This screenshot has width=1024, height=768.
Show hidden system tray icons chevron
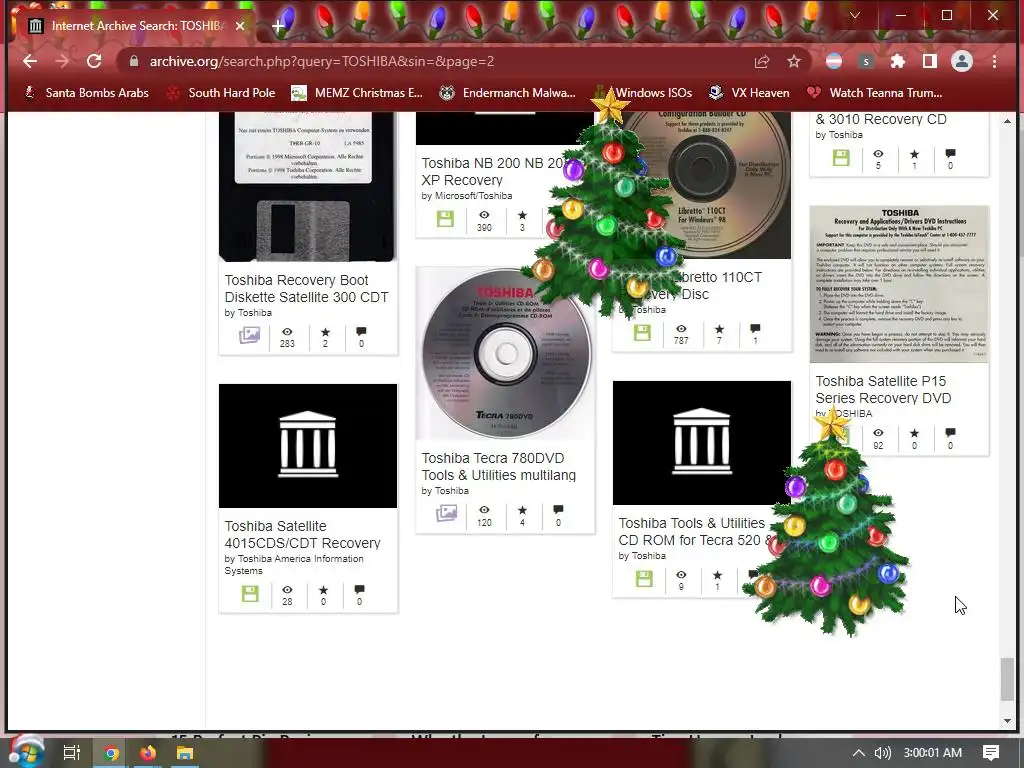[x=859, y=752]
